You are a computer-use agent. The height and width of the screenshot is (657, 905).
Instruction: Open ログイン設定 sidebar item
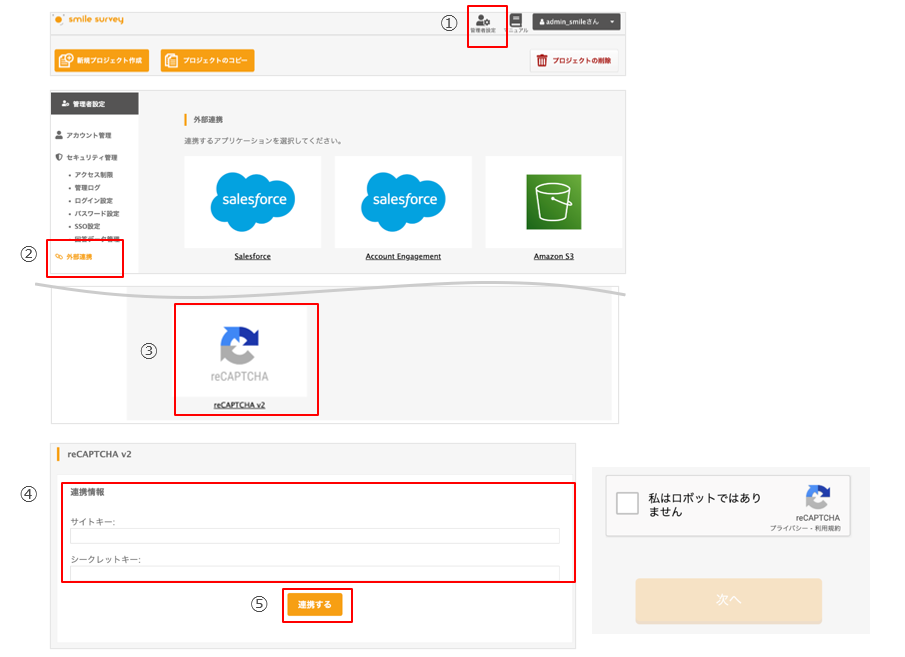pos(94,200)
